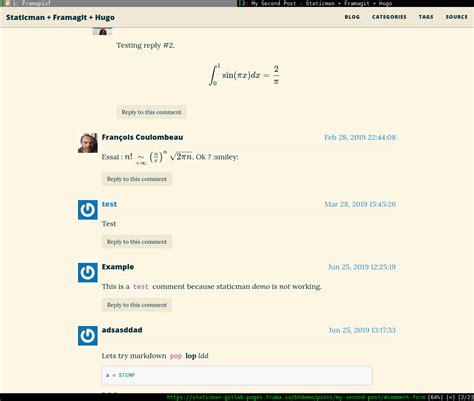Screen dimensions: 474x401
Task: Switch to the first Framagit browser tab
Action: pyautogui.click(x=118, y=3)
